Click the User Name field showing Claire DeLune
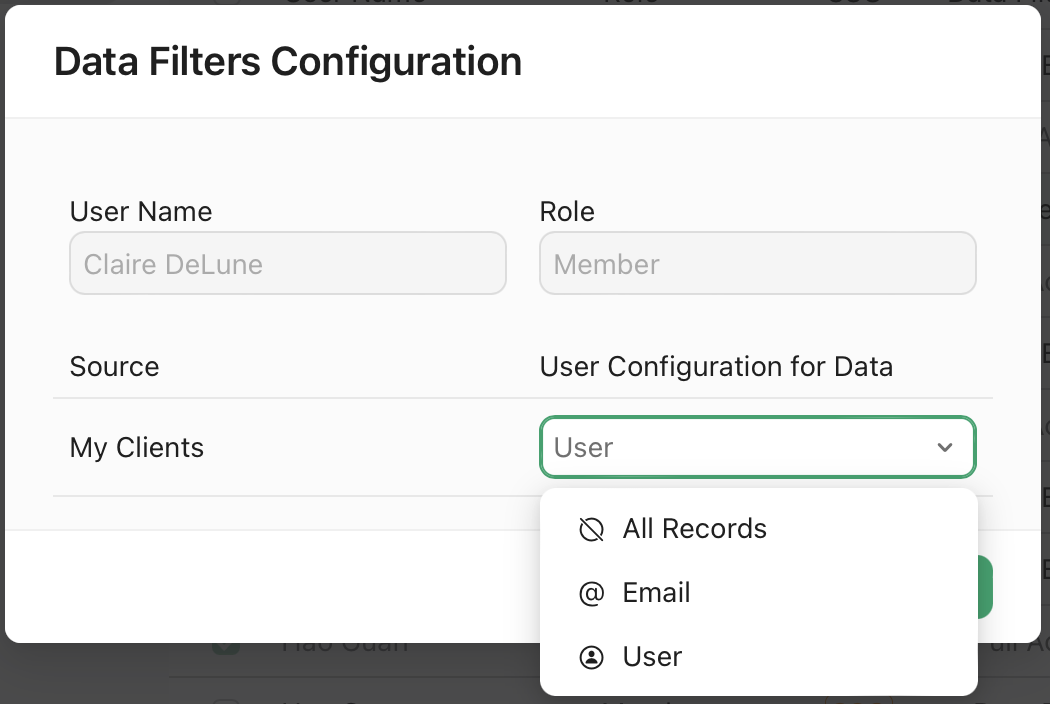 pos(287,263)
